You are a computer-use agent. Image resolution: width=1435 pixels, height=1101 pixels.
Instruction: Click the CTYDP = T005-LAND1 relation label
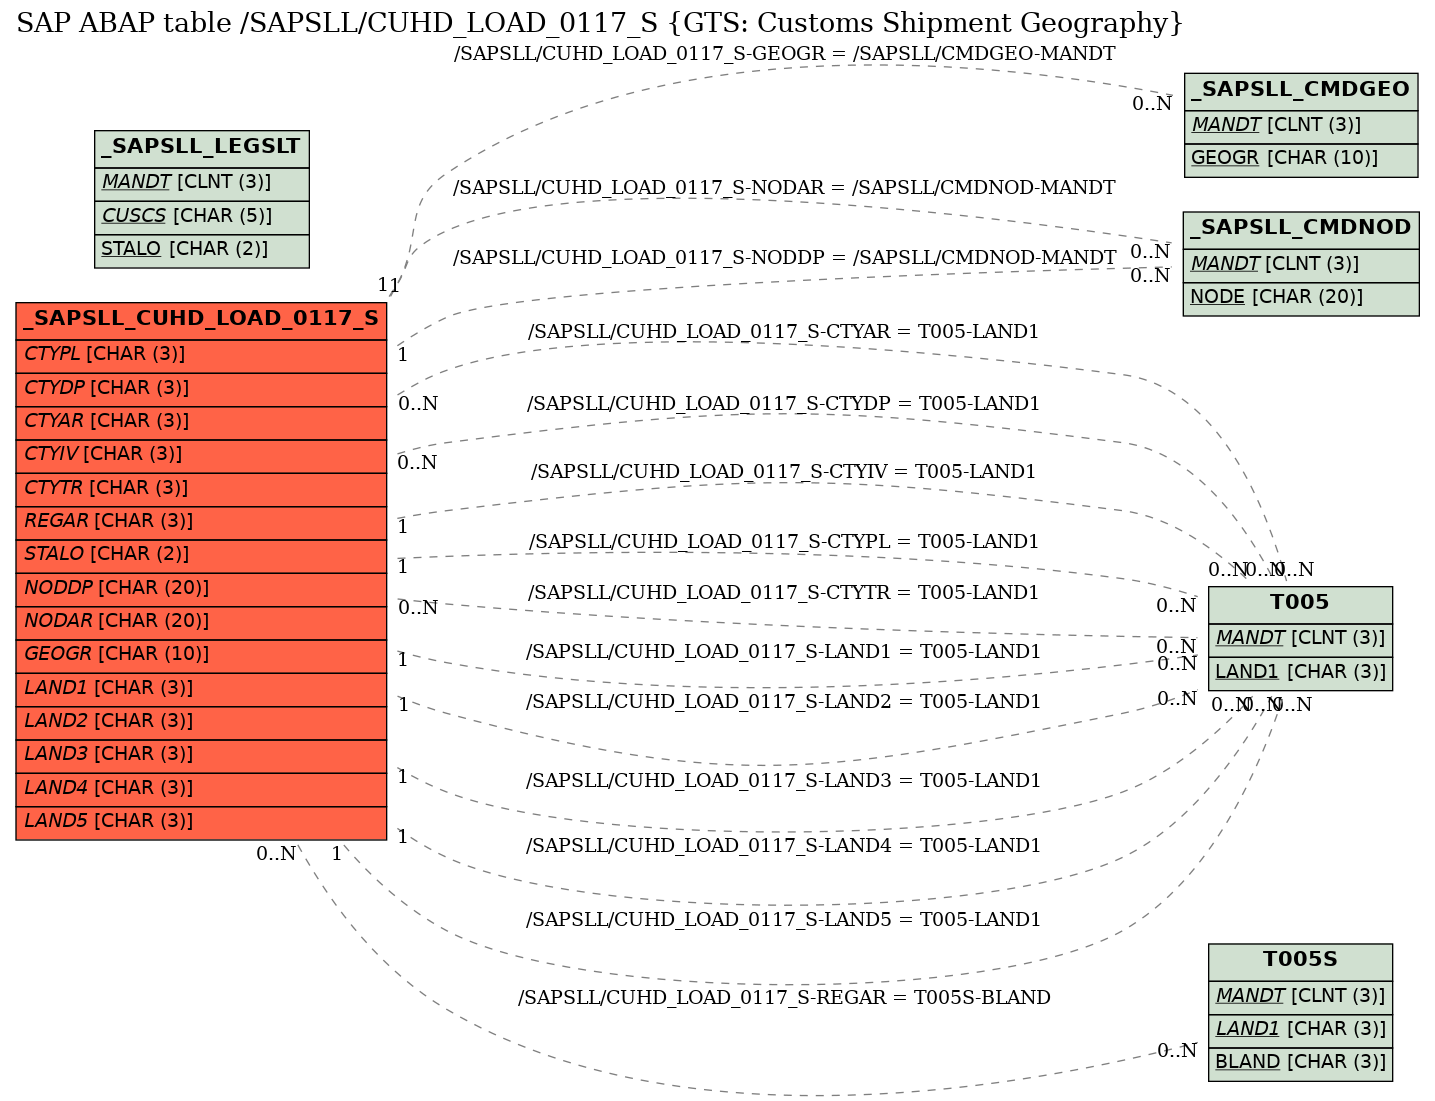[x=784, y=404]
